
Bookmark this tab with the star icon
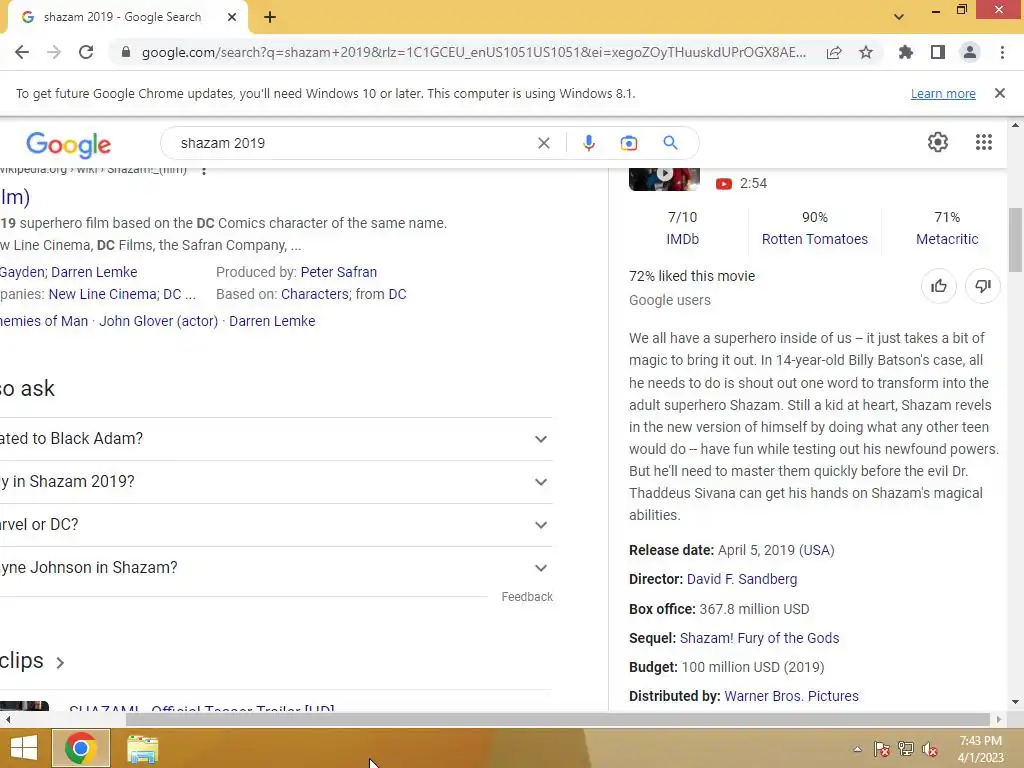pos(866,52)
